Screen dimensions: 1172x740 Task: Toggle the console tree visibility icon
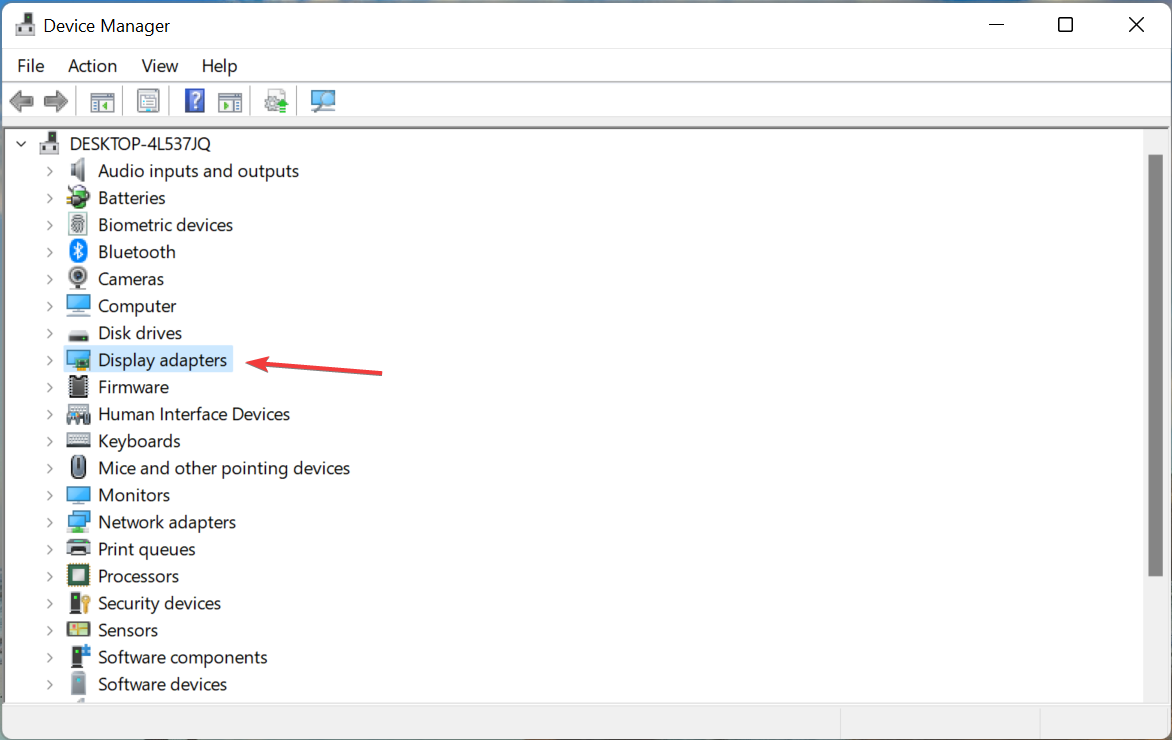[x=101, y=100]
